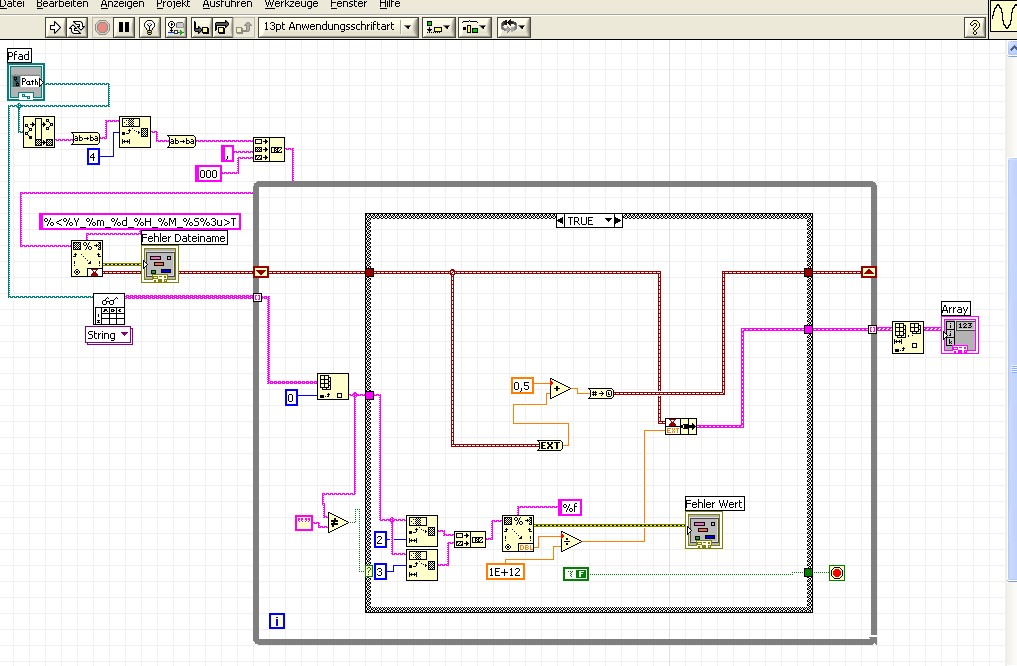Select the loop iteration terminal i
Image resolution: width=1017 pixels, height=666 pixels.
tap(276, 621)
